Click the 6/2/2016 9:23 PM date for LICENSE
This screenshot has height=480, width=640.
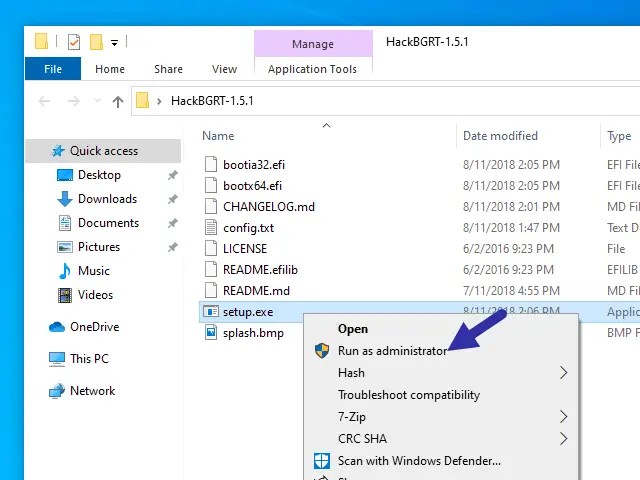pyautogui.click(x=508, y=249)
